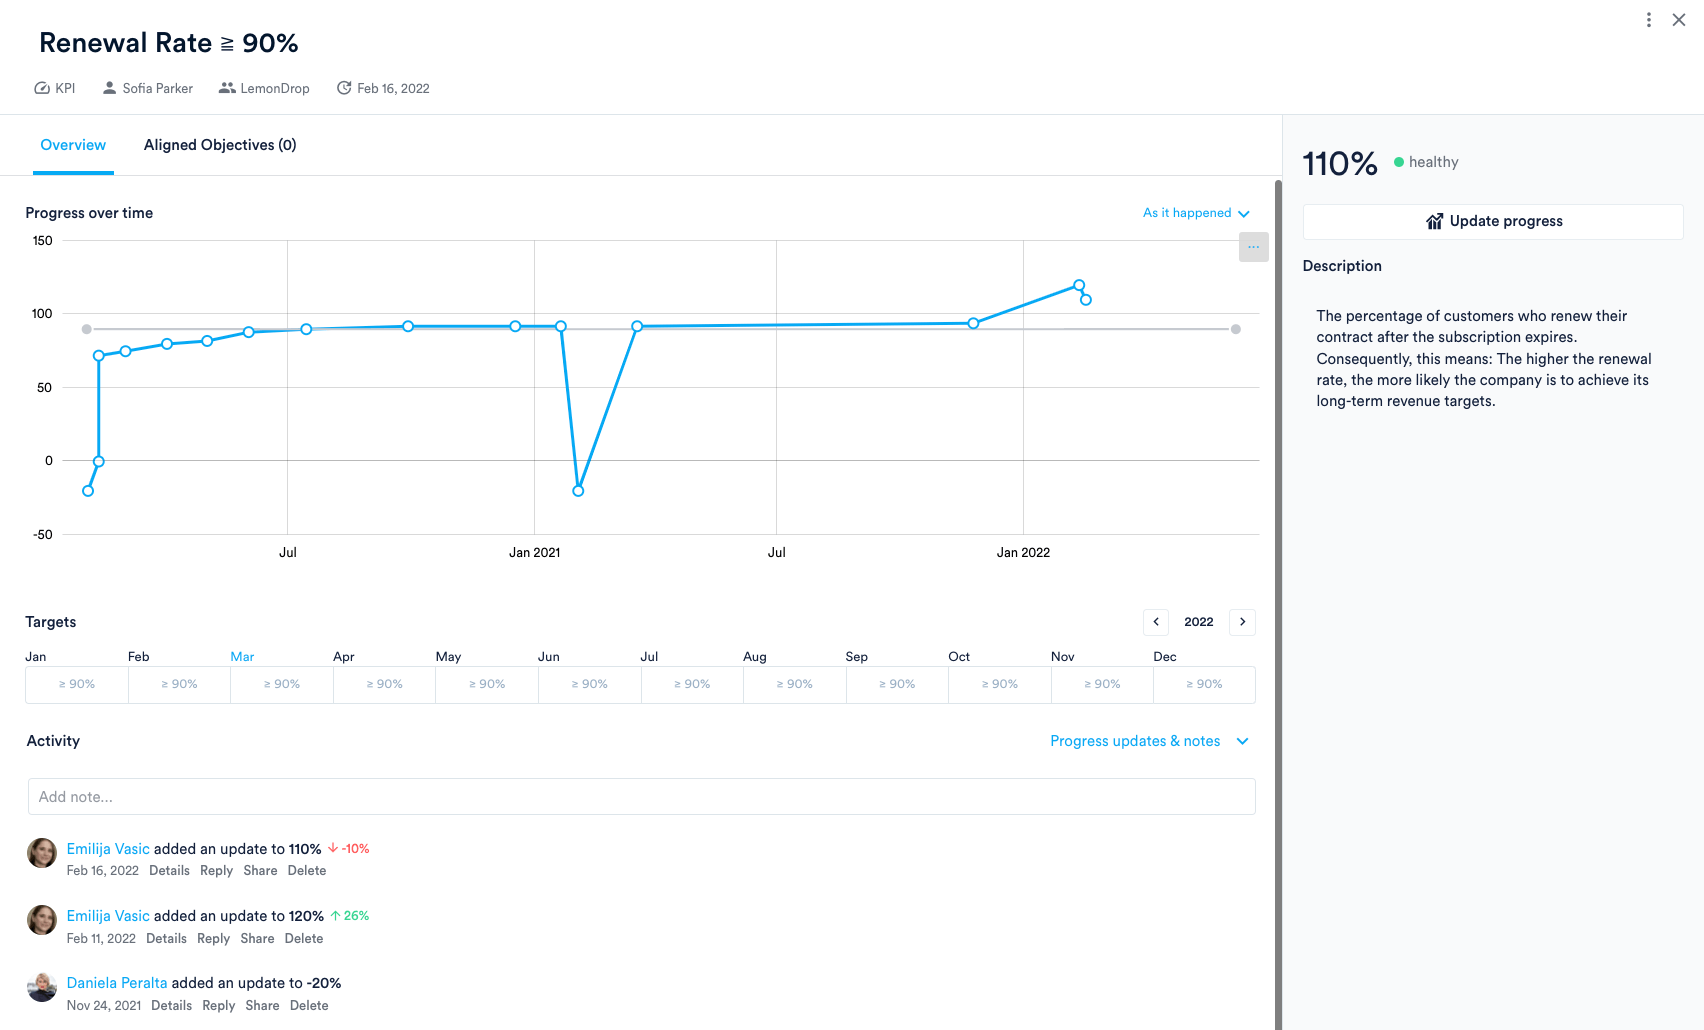Open Emilija Vasic's profile avatar
This screenshot has height=1030, width=1704.
click(41, 853)
